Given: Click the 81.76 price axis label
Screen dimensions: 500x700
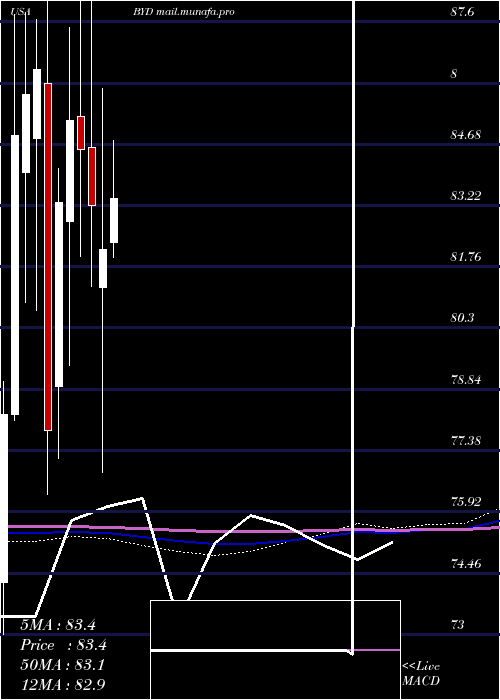Looking at the screenshot, I should [466, 257].
